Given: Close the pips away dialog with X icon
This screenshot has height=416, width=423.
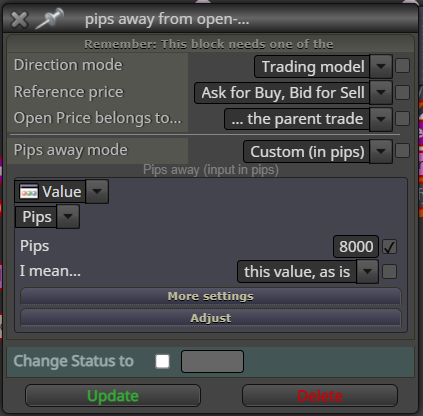Looking at the screenshot, I should pos(19,19).
